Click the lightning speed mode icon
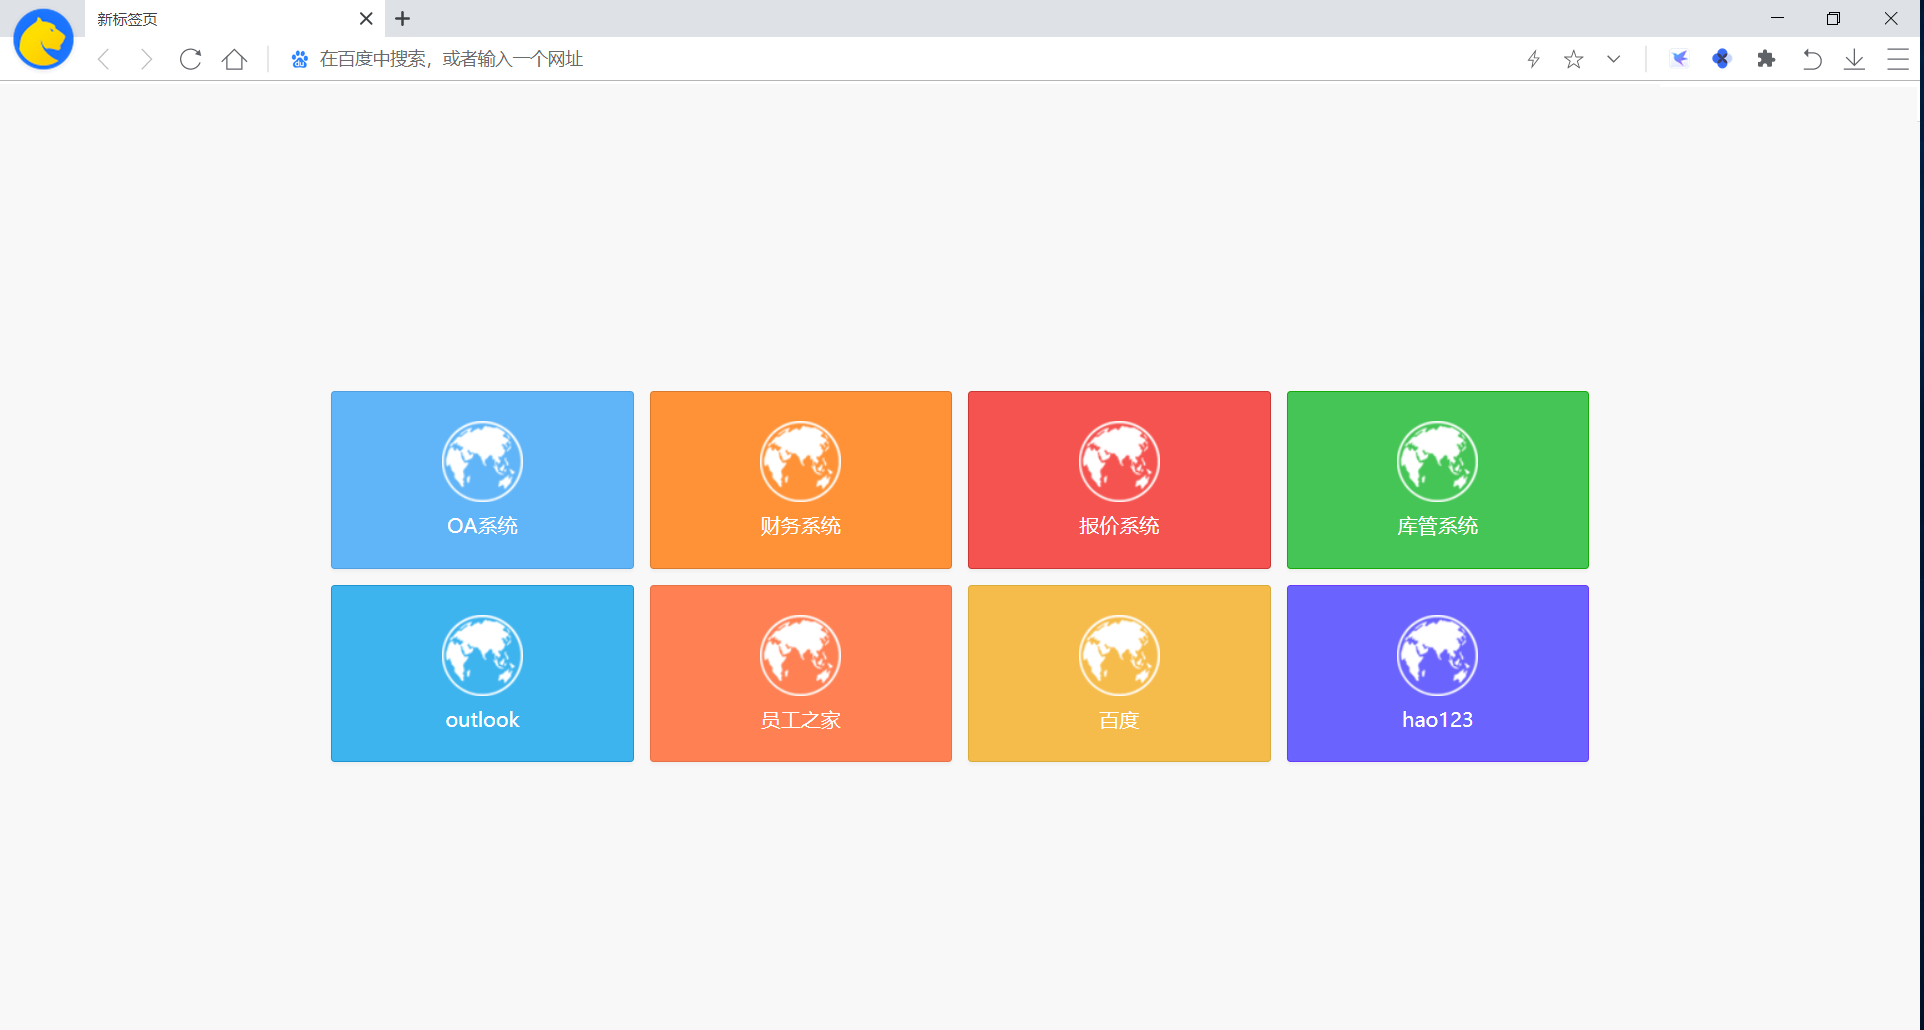 [x=1533, y=60]
